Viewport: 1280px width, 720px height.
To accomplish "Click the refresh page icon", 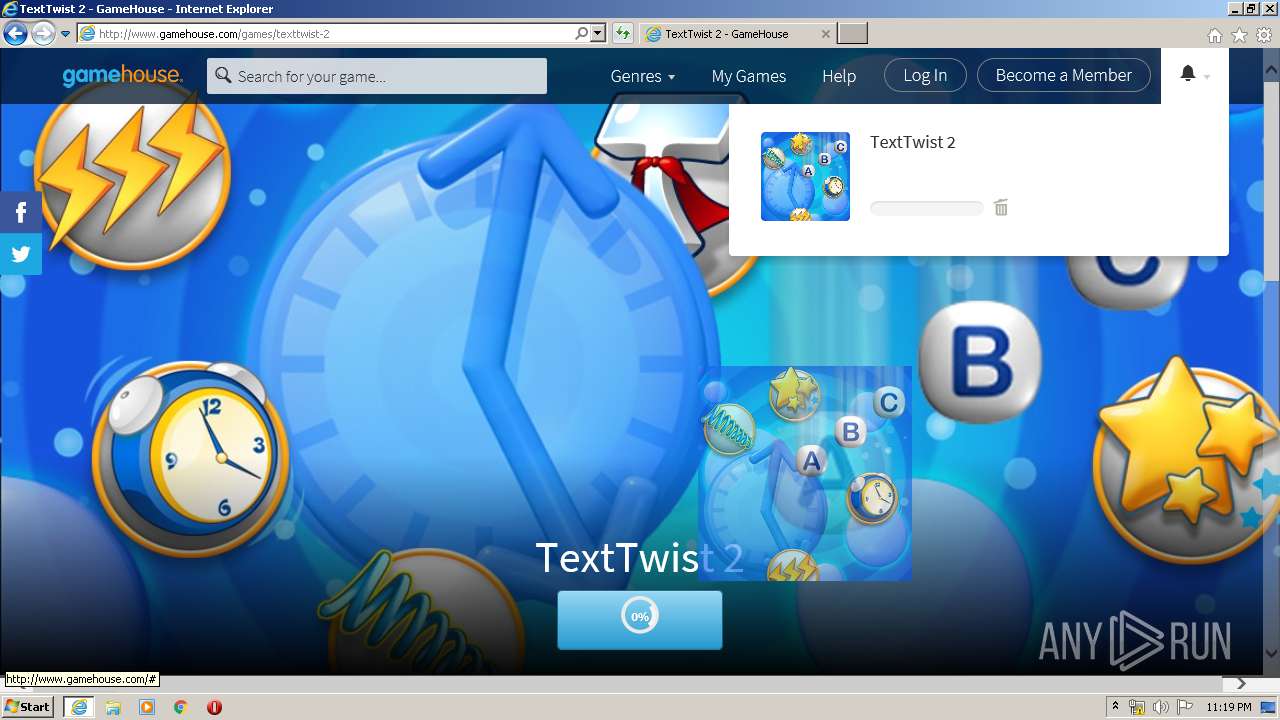I will pos(622,34).
